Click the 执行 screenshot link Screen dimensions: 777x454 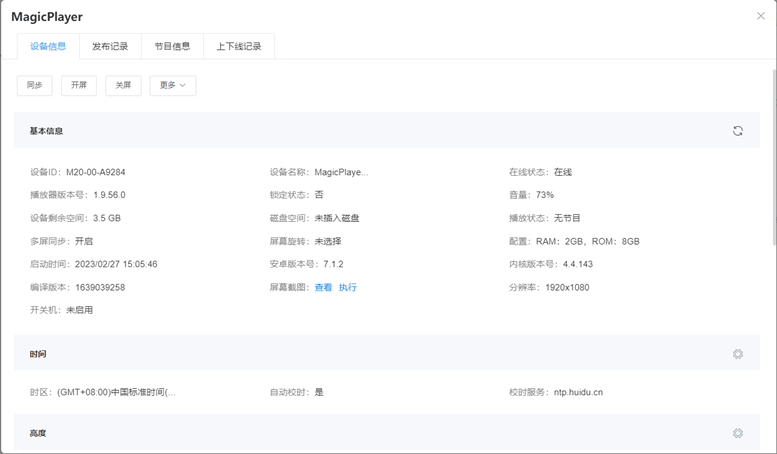click(347, 287)
